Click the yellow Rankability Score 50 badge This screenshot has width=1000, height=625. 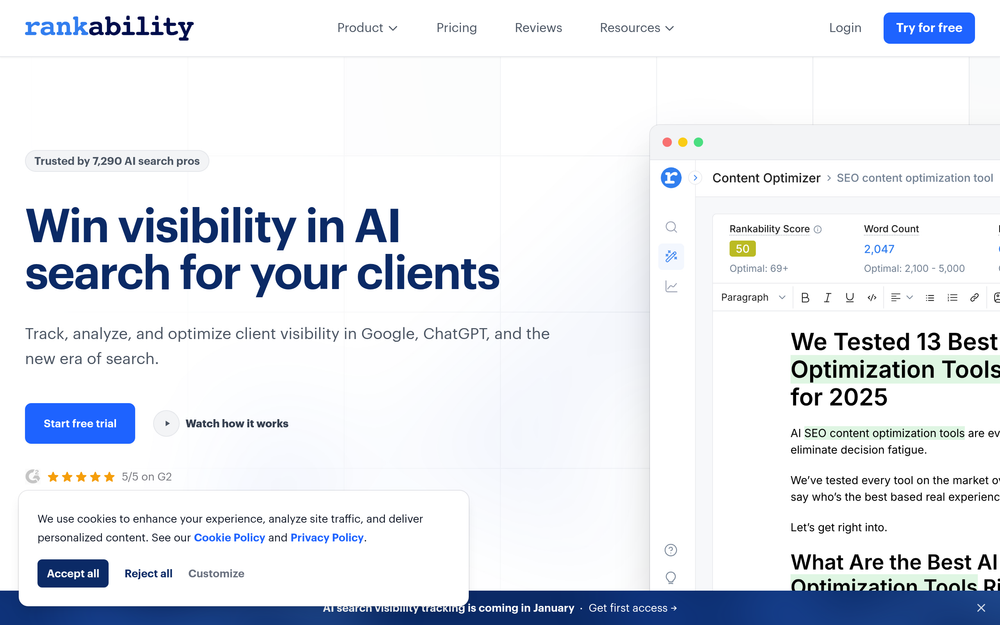pyautogui.click(x=742, y=248)
